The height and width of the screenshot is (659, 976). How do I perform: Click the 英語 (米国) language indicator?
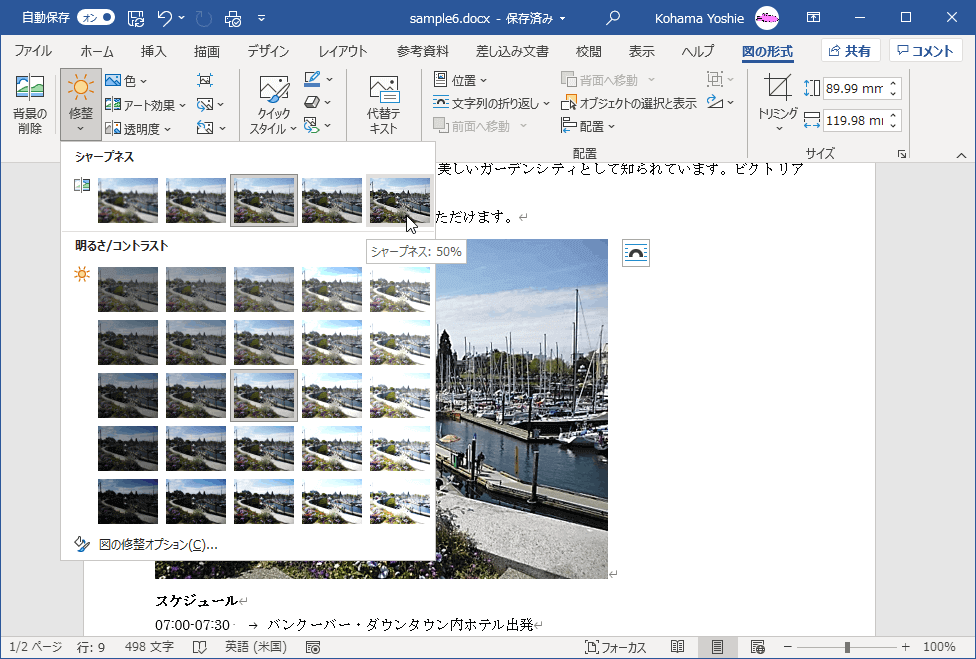point(256,647)
